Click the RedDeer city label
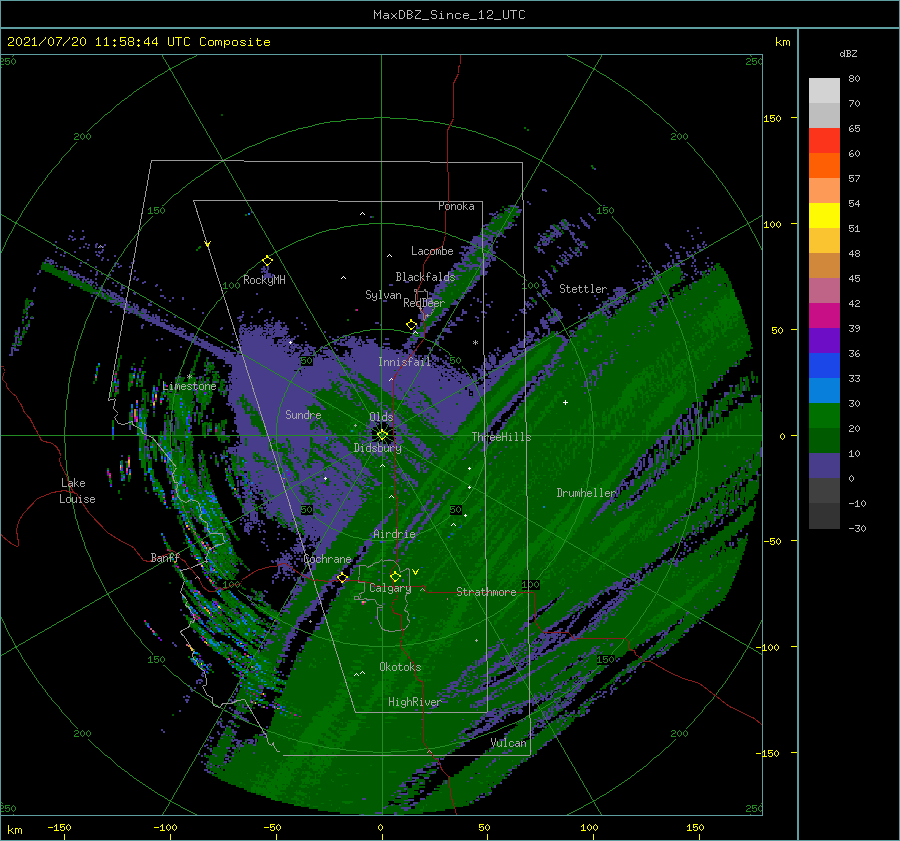Screen dimensions: 900x841 pyautogui.click(x=424, y=303)
